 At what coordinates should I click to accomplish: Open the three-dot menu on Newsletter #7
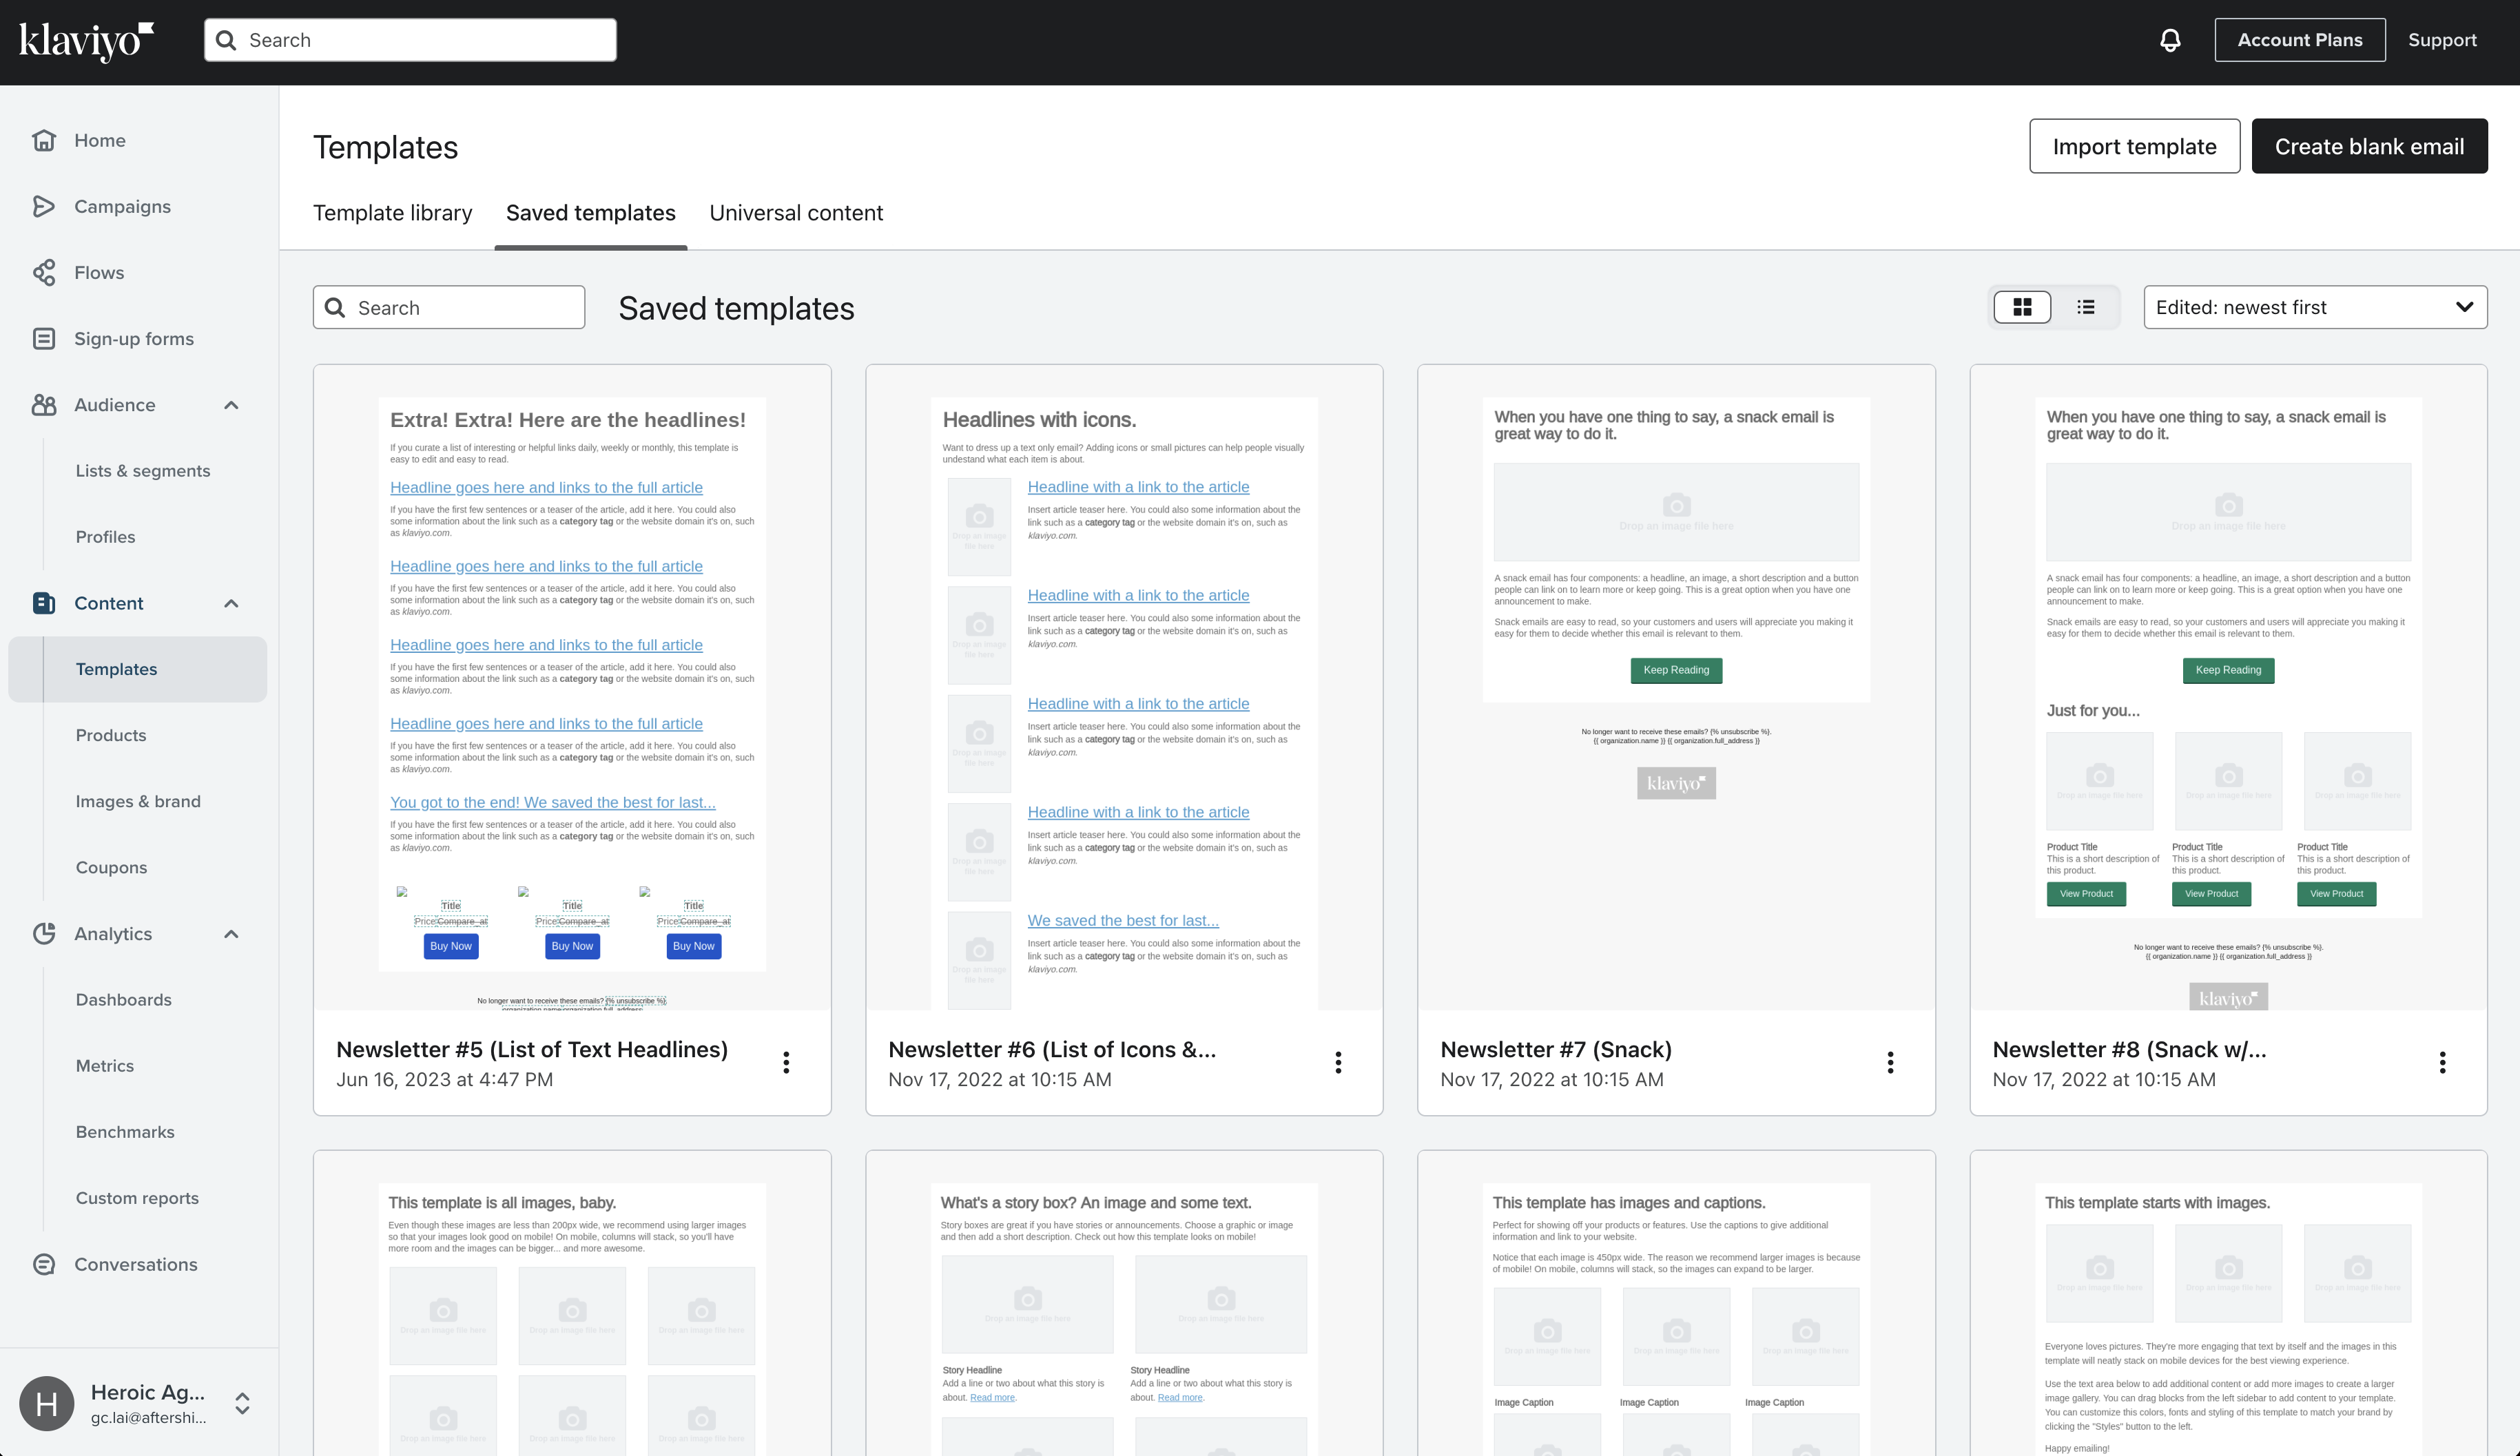pos(1890,1062)
